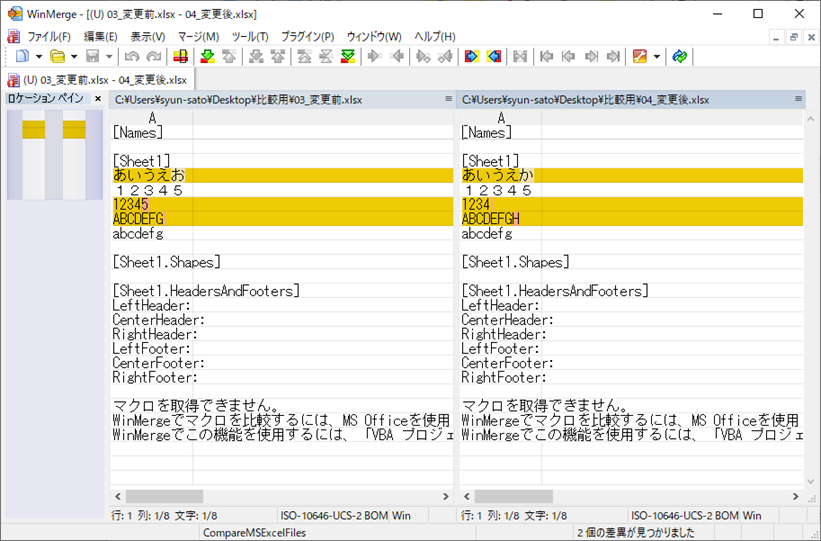This screenshot has width=821, height=541.
Task: Click Copy All to Right icon
Action: point(471,56)
